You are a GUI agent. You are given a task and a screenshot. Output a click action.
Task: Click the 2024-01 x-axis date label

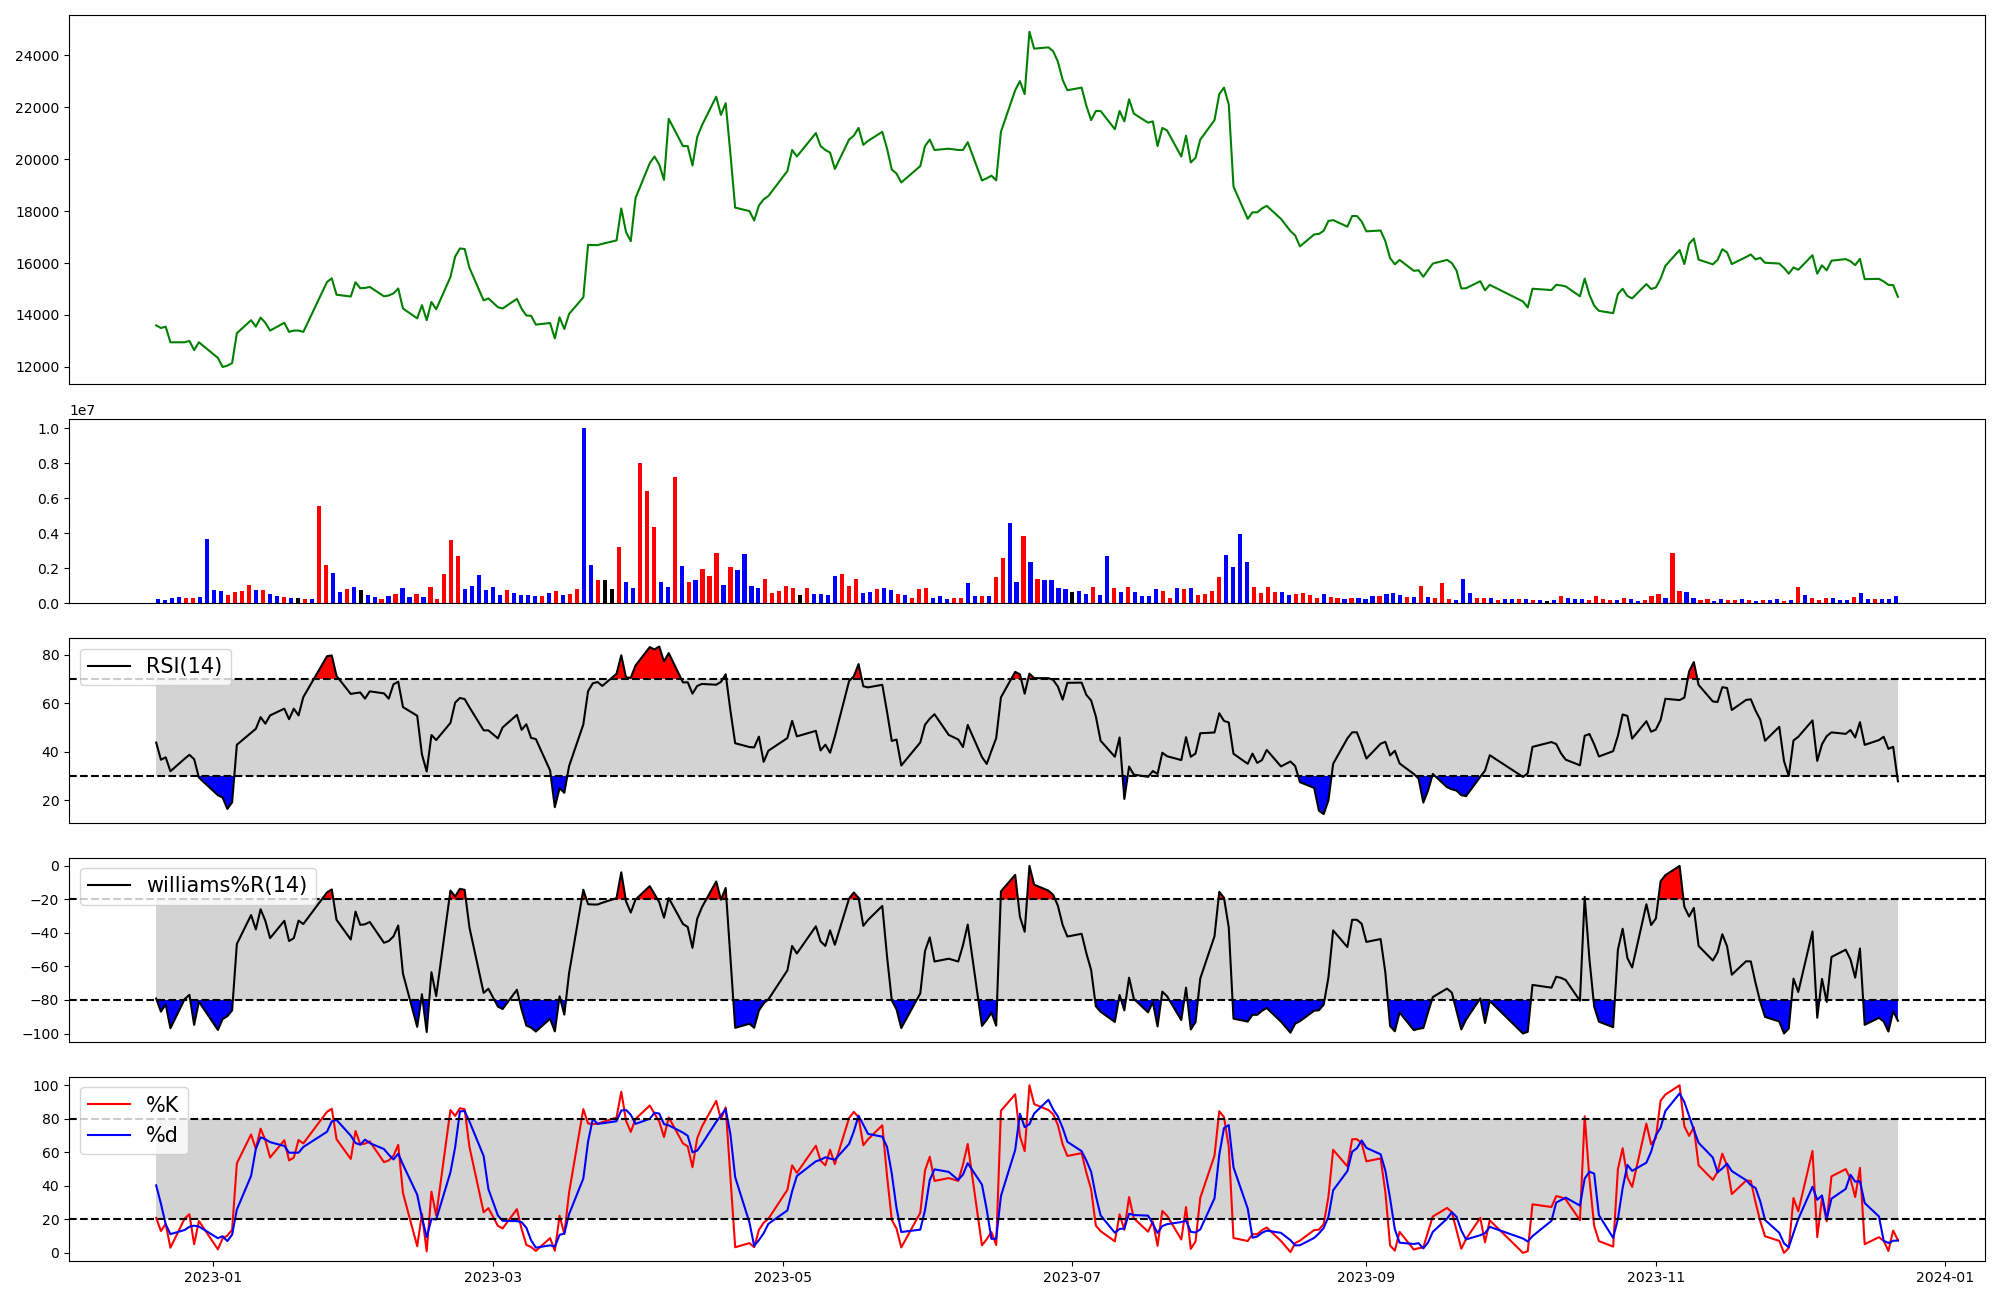click(1945, 1277)
